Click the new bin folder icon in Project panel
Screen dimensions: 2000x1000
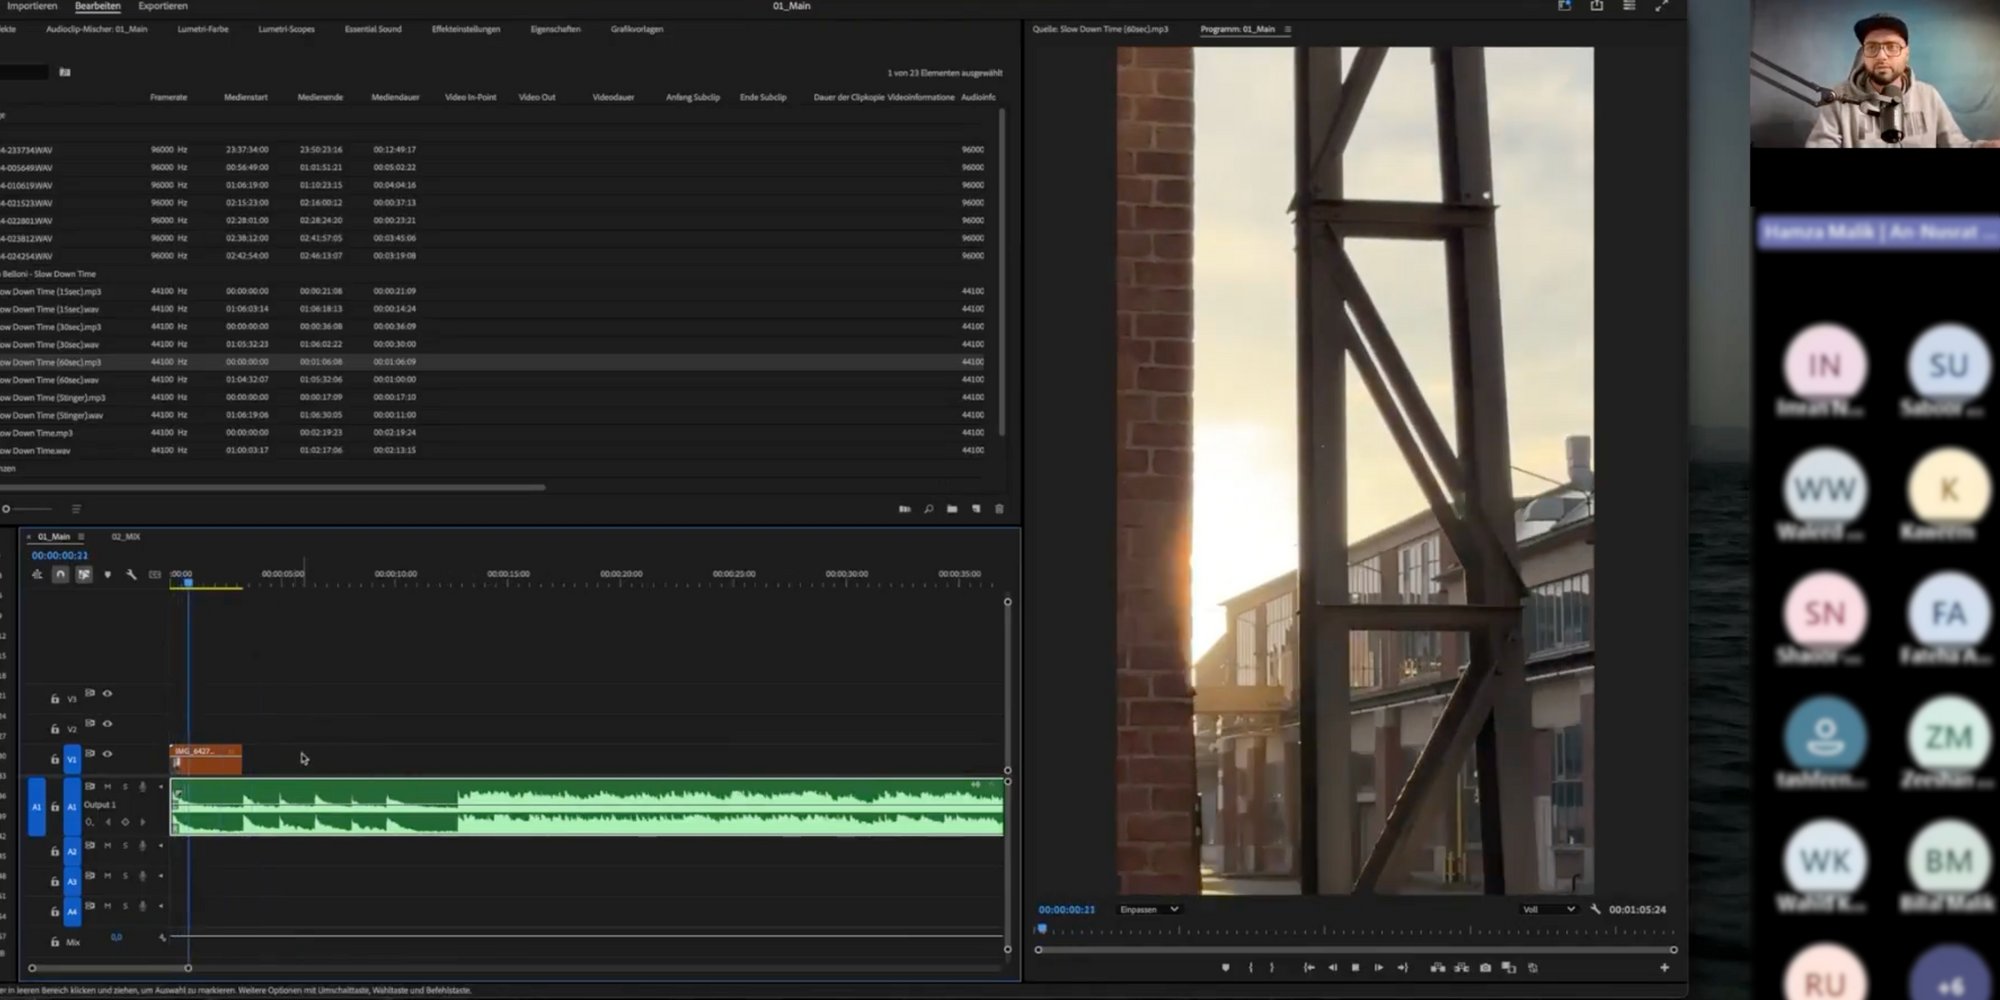952,509
